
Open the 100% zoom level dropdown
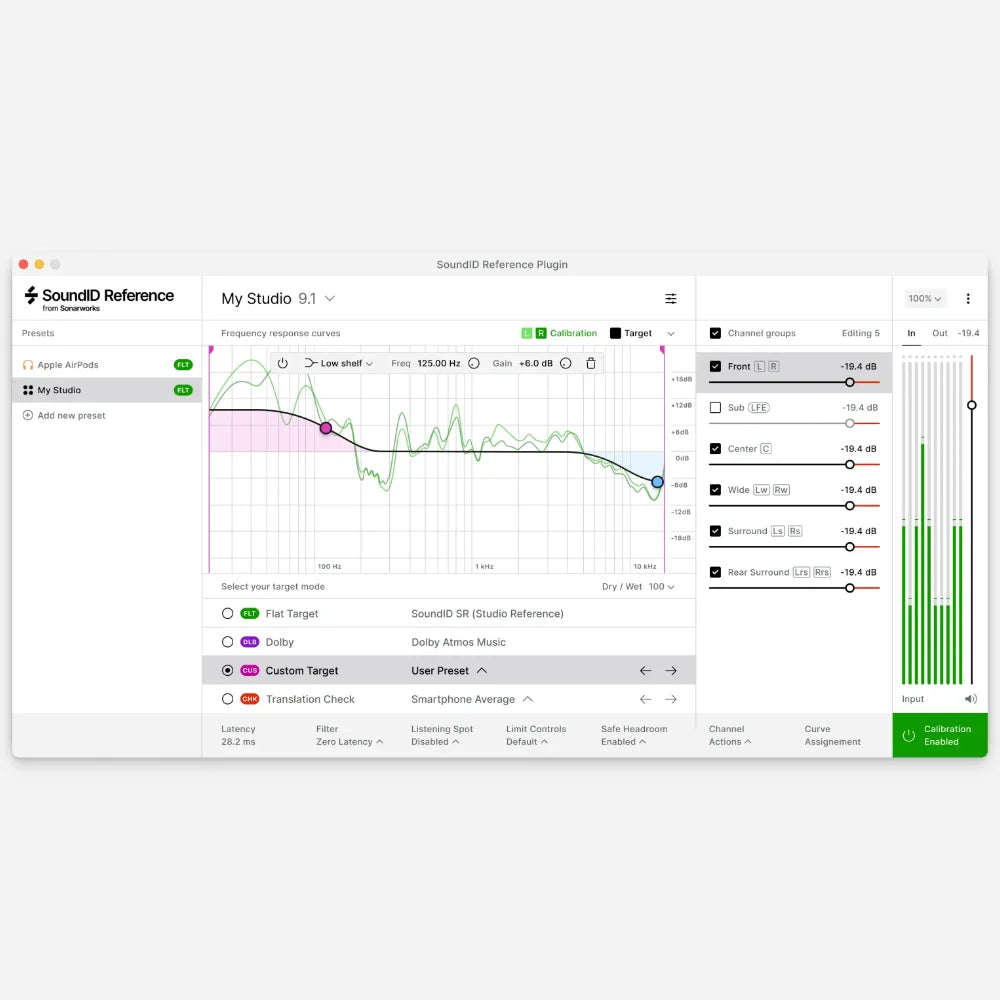(x=924, y=298)
